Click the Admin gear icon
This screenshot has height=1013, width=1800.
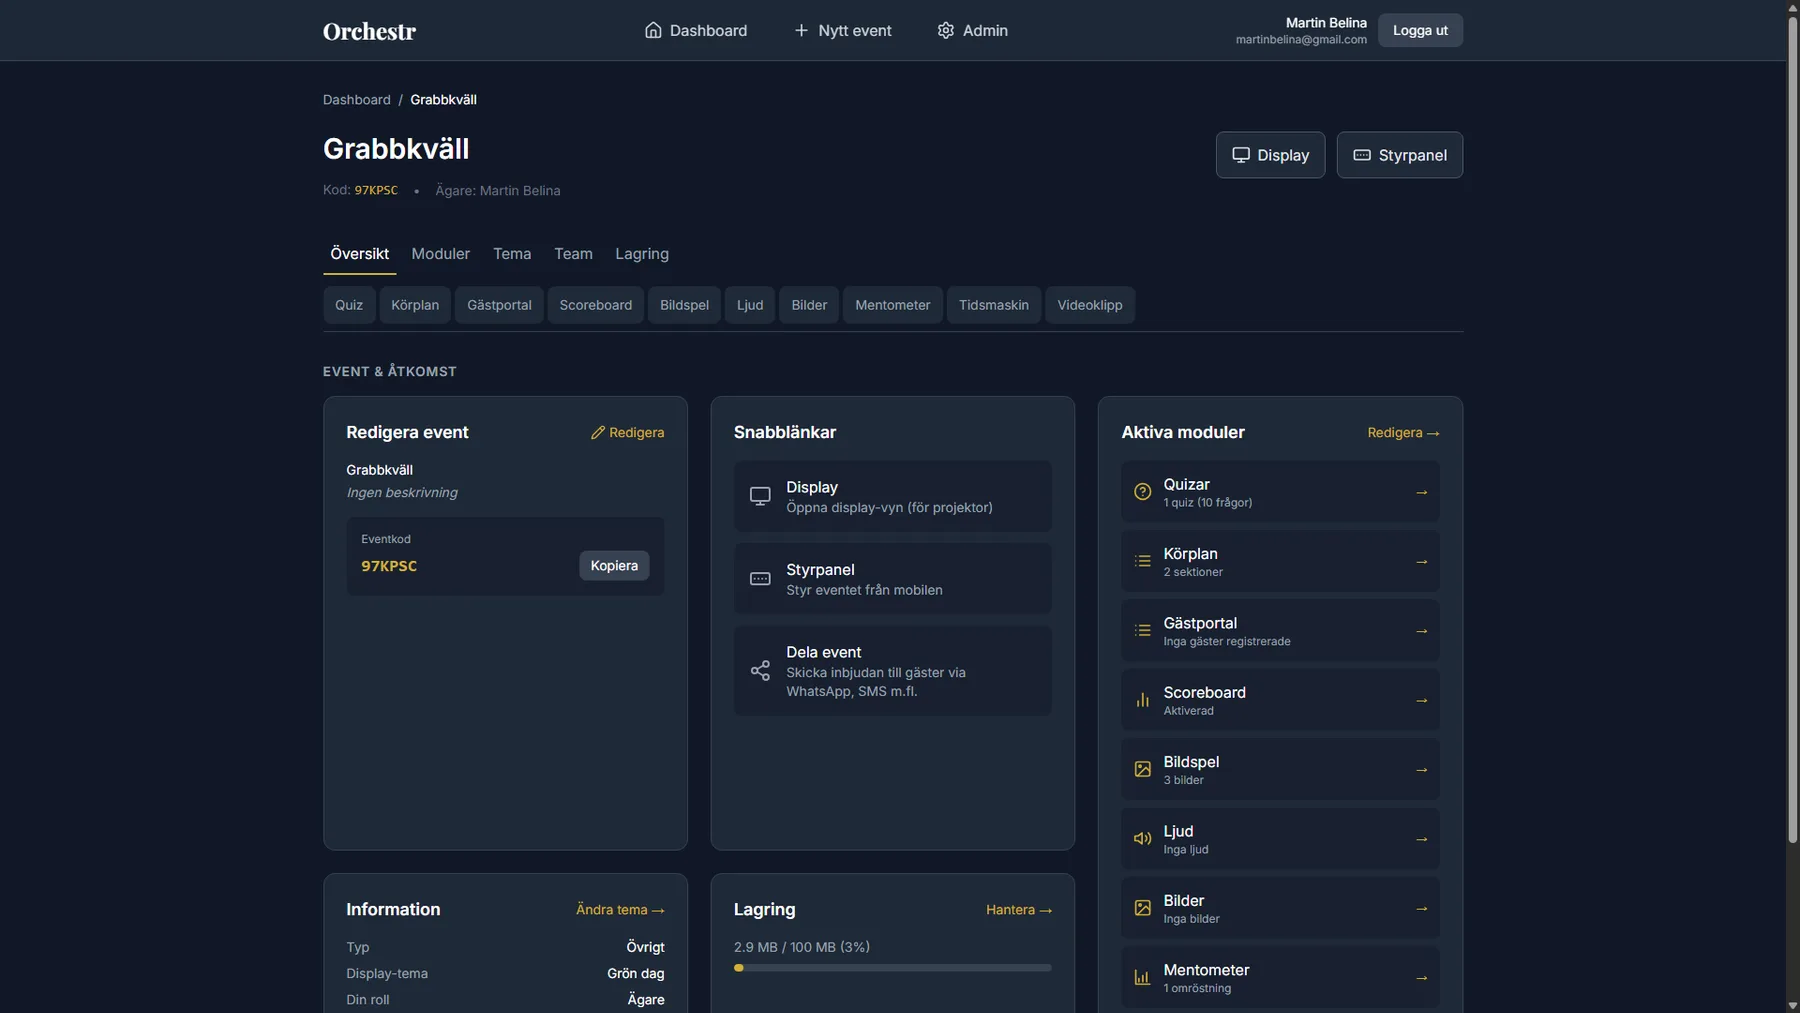pos(946,30)
